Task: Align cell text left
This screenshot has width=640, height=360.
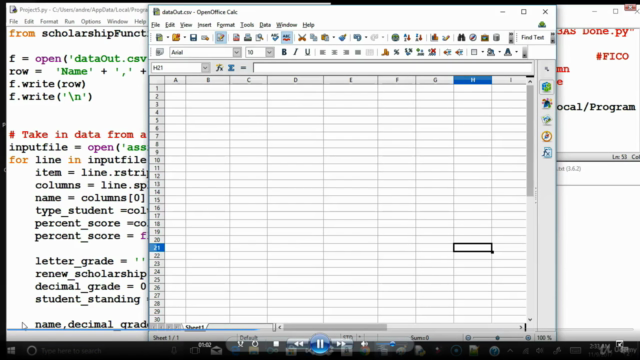Action: click(322, 52)
